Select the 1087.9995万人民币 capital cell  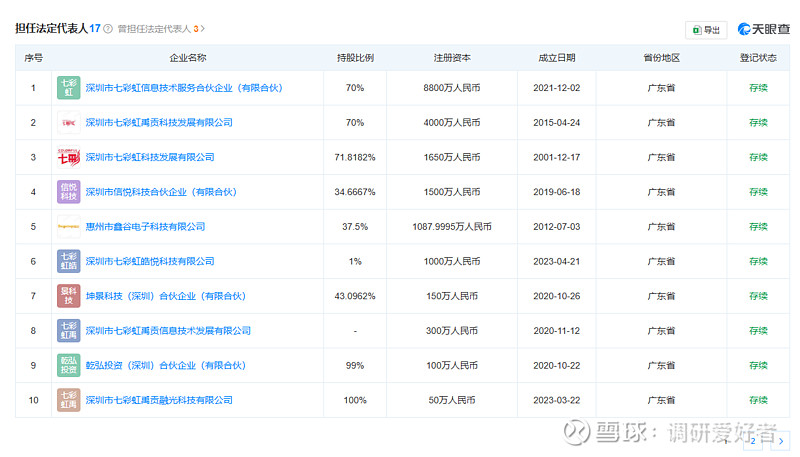(452, 226)
